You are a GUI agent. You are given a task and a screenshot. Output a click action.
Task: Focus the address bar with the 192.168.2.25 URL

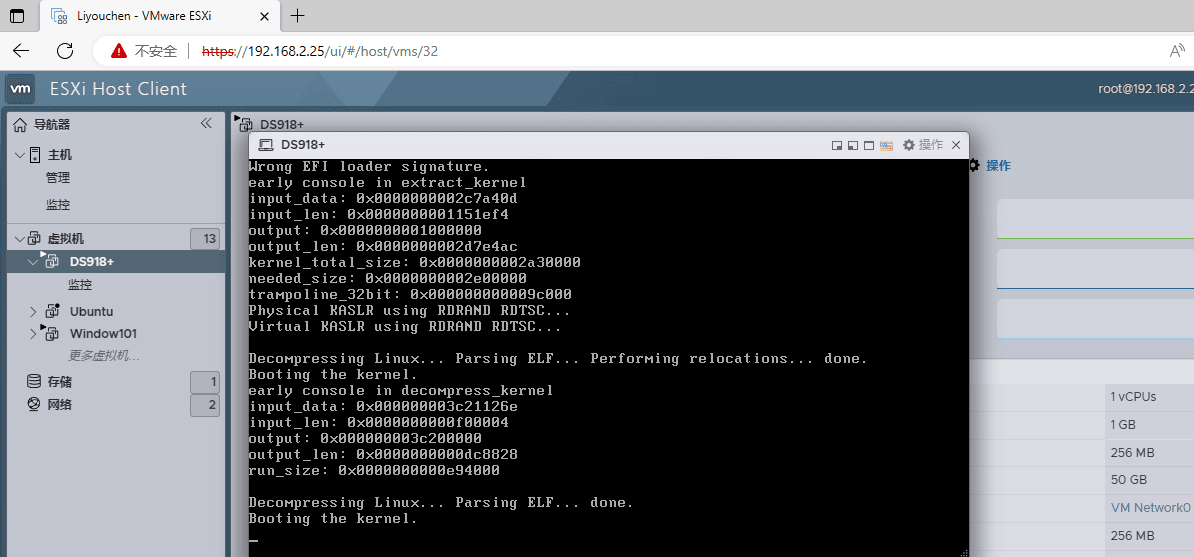pos(319,51)
